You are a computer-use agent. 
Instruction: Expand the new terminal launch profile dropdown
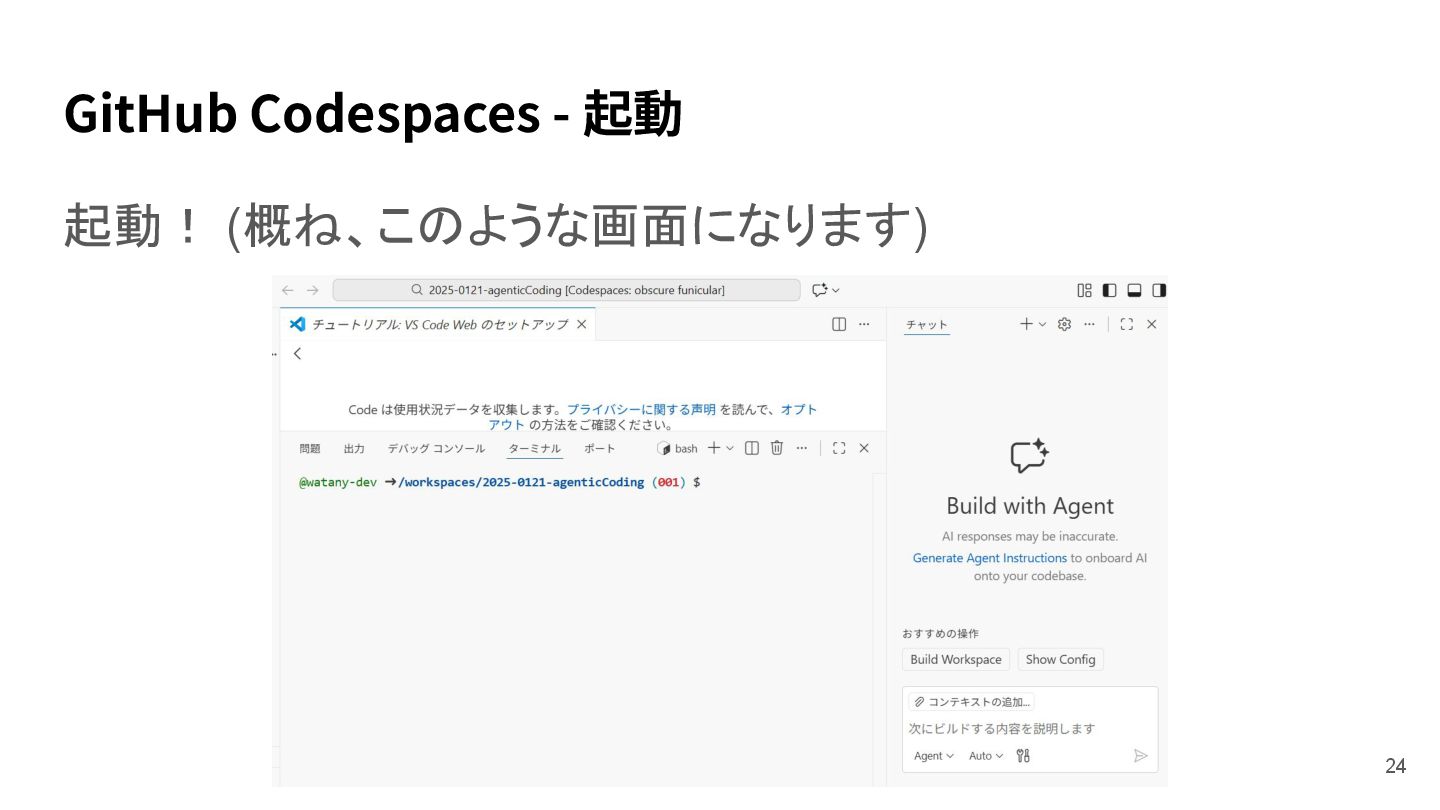coord(730,448)
